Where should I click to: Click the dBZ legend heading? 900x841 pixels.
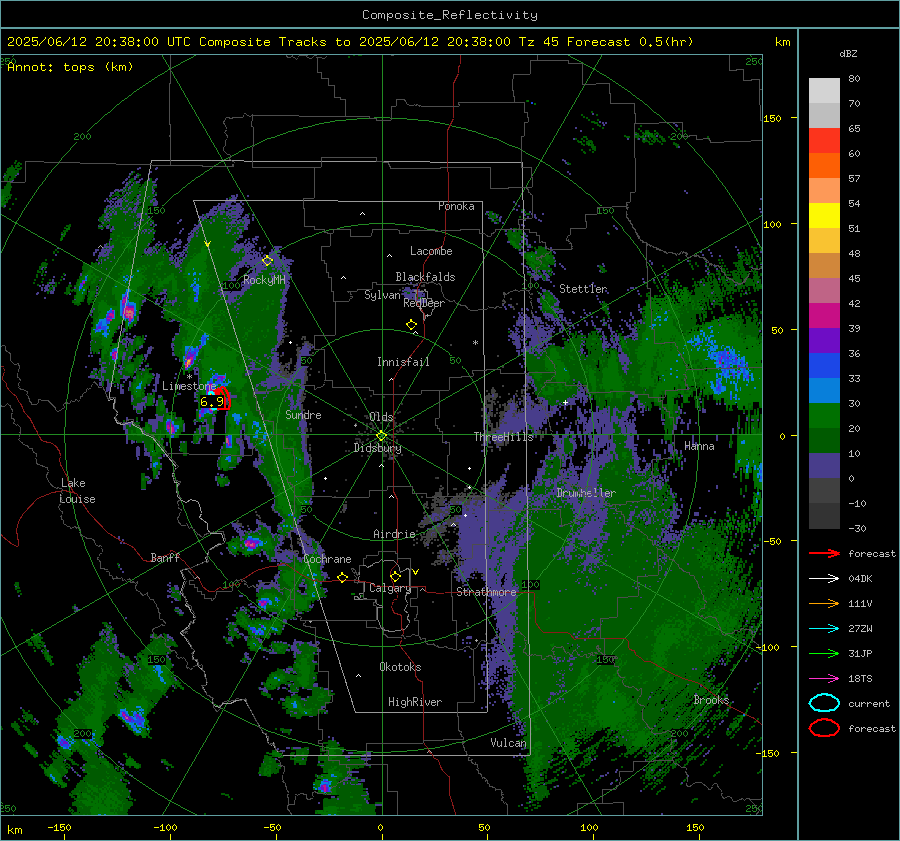pos(848,54)
